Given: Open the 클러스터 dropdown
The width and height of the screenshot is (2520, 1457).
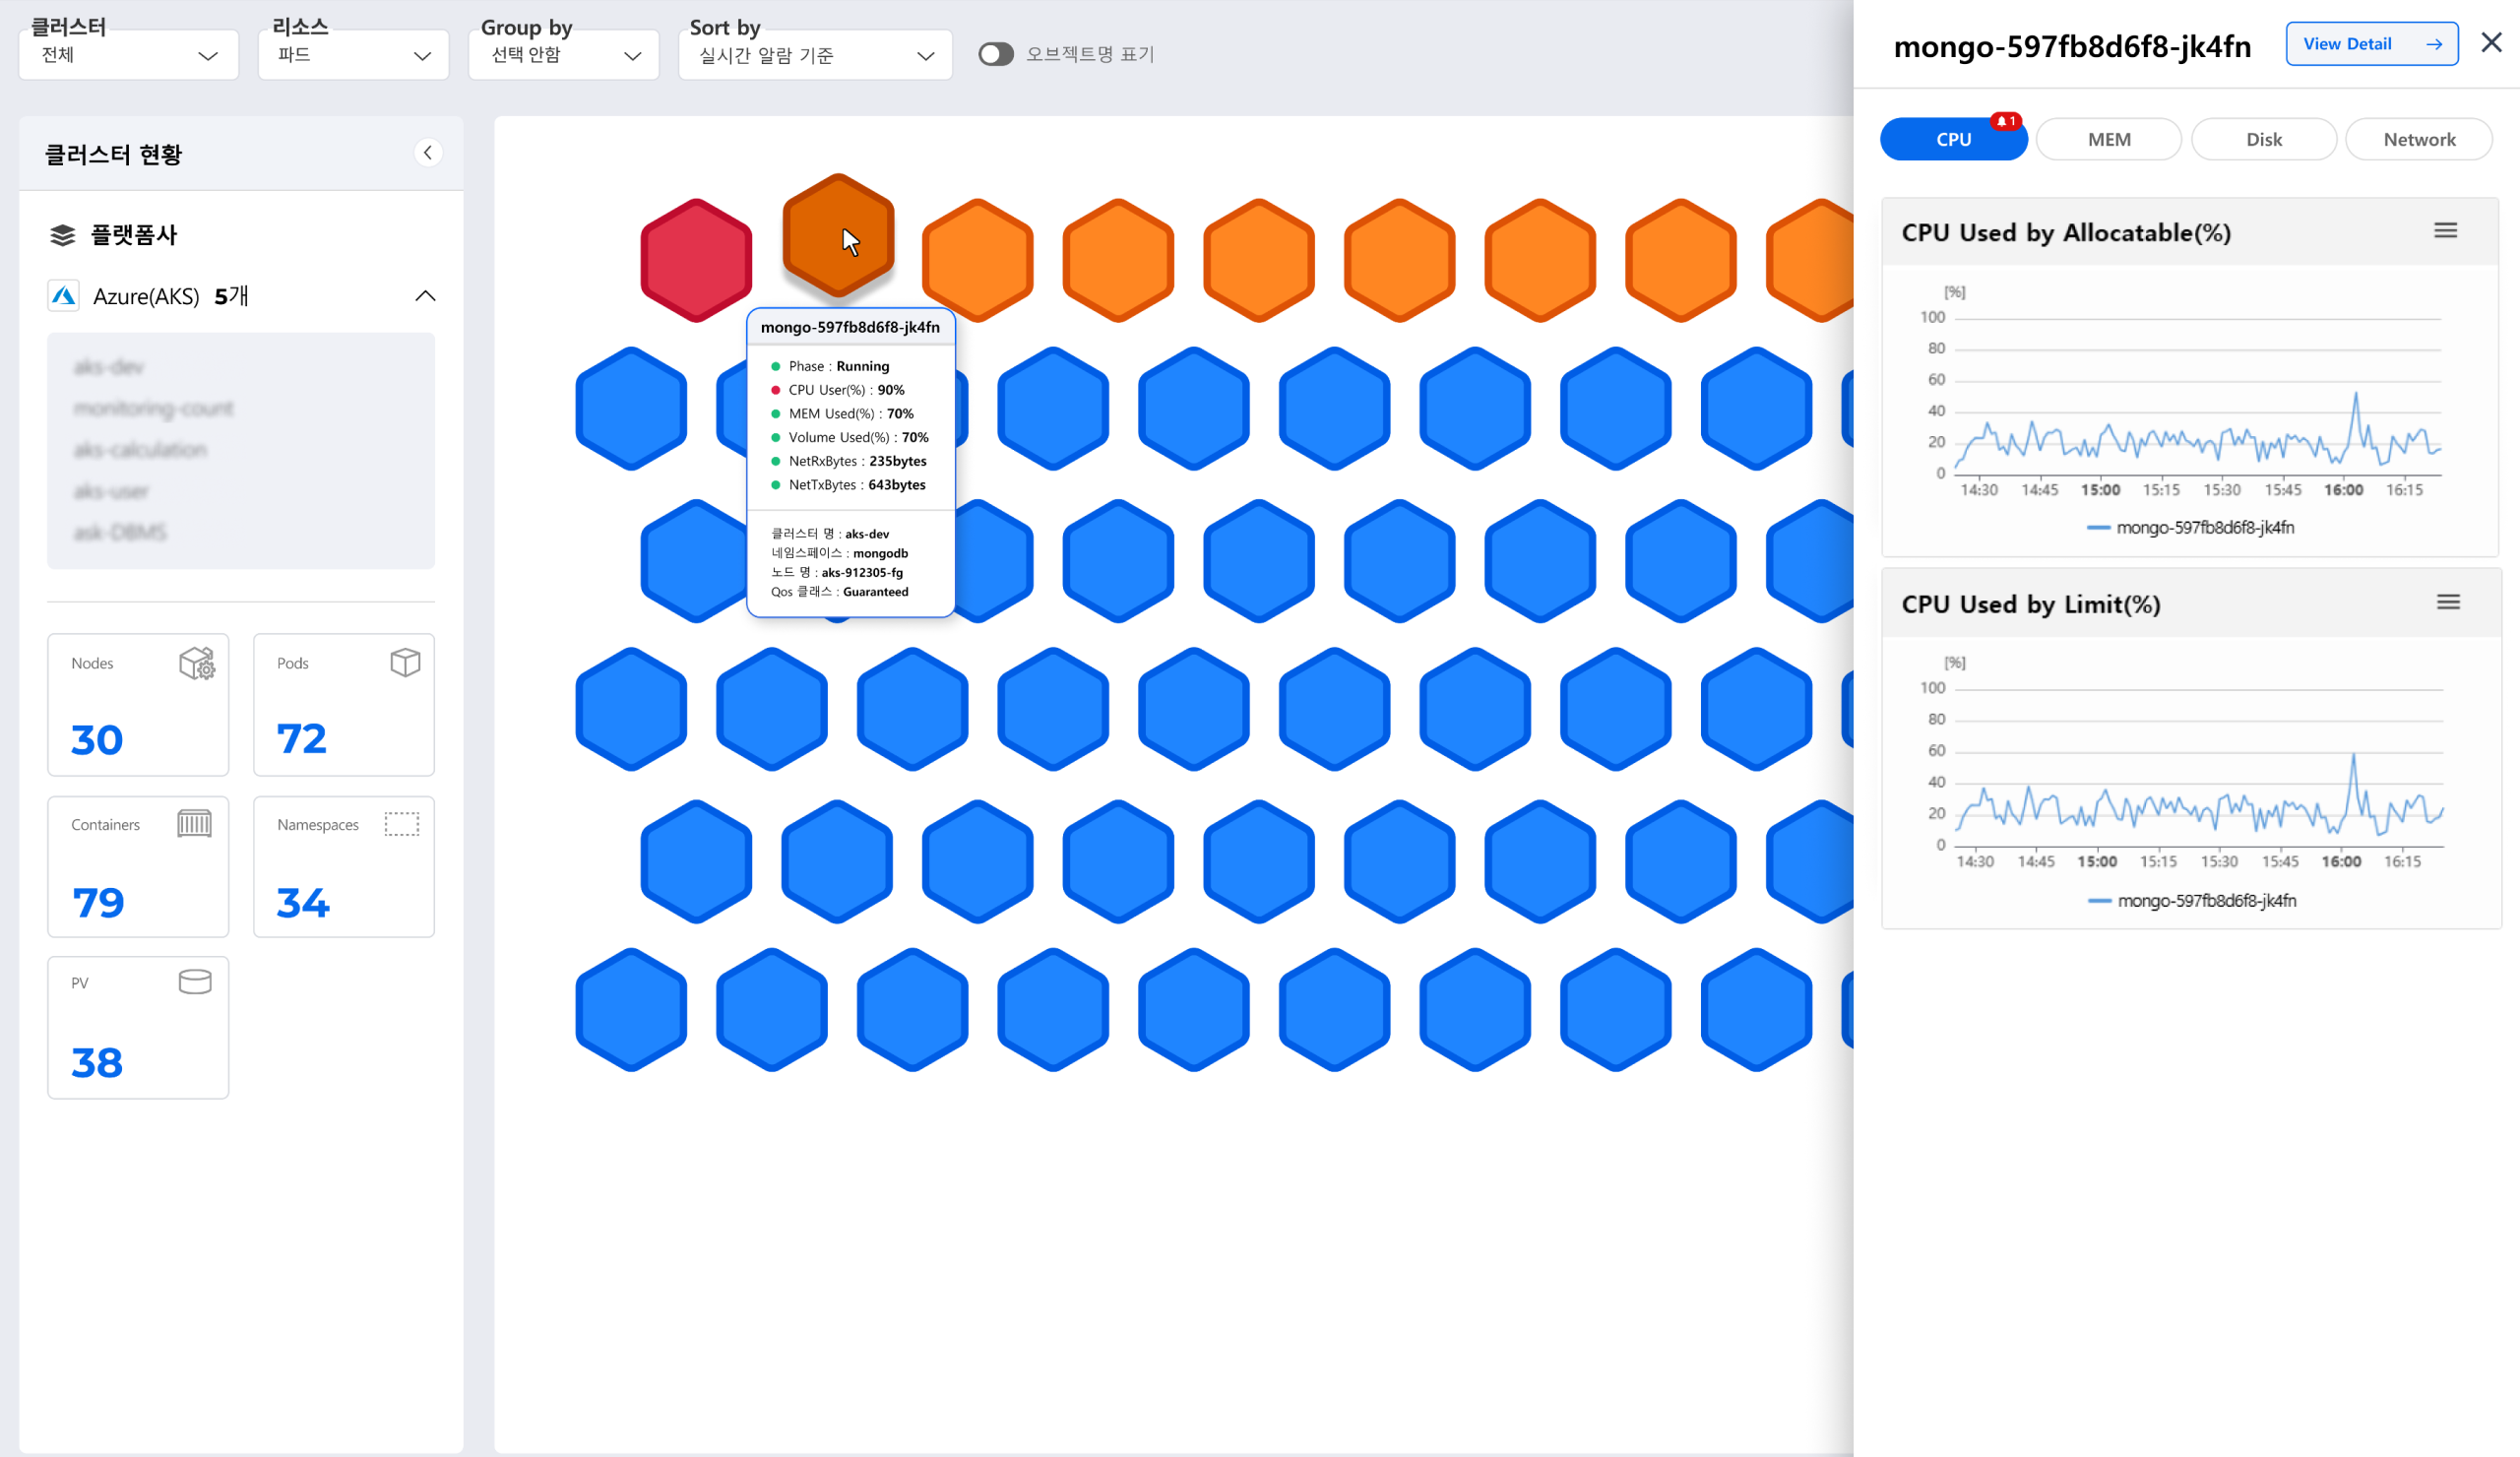Looking at the screenshot, I should point(129,55).
